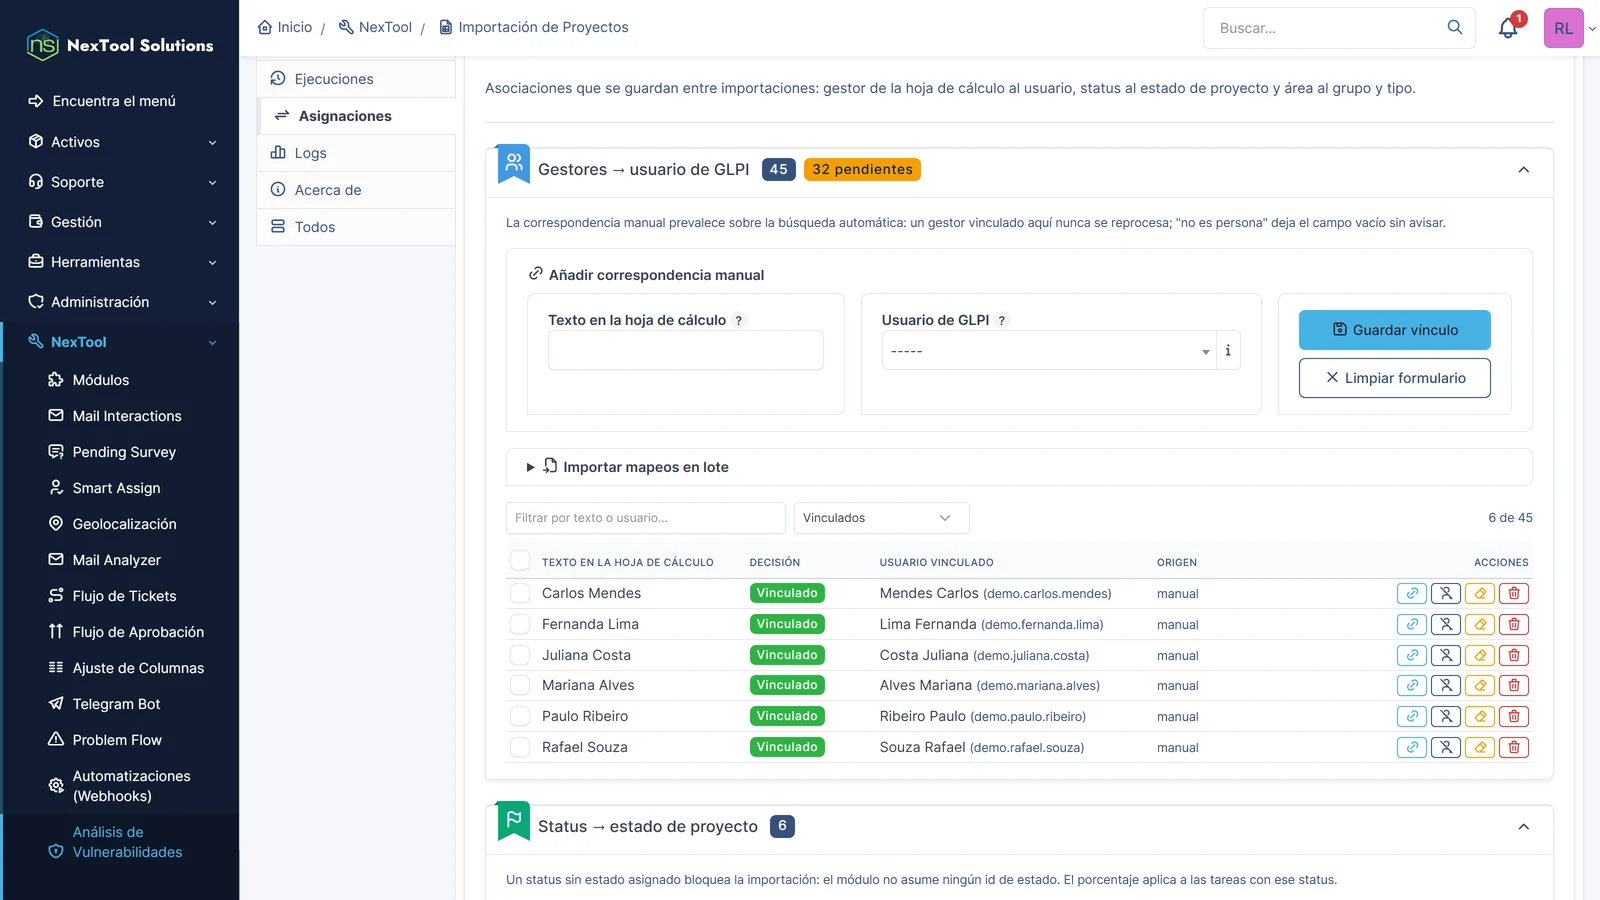The height and width of the screenshot is (900, 1600).
Task: Click the Gestores section users icon
Action: pos(514,162)
